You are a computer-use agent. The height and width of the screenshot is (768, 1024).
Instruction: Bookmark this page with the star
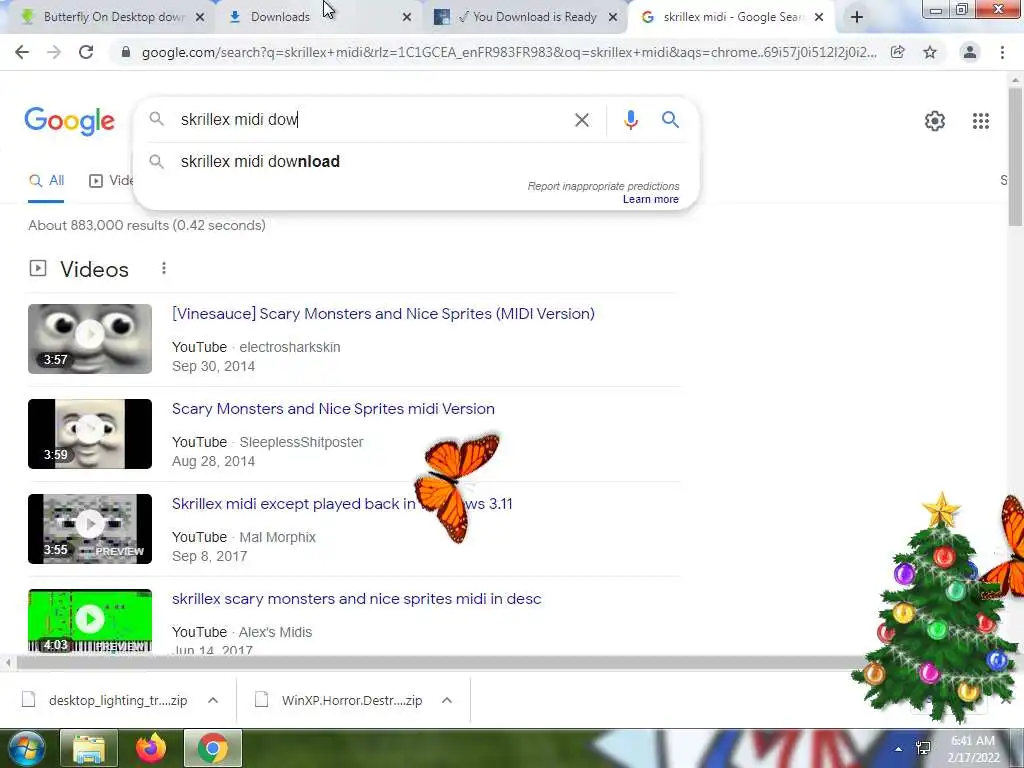930,52
